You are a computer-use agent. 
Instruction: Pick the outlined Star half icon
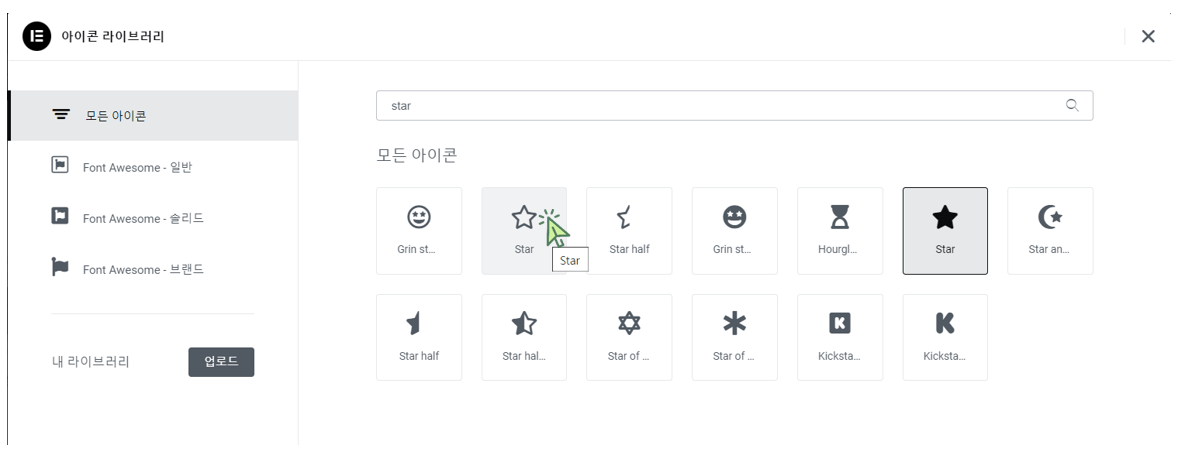tap(629, 230)
